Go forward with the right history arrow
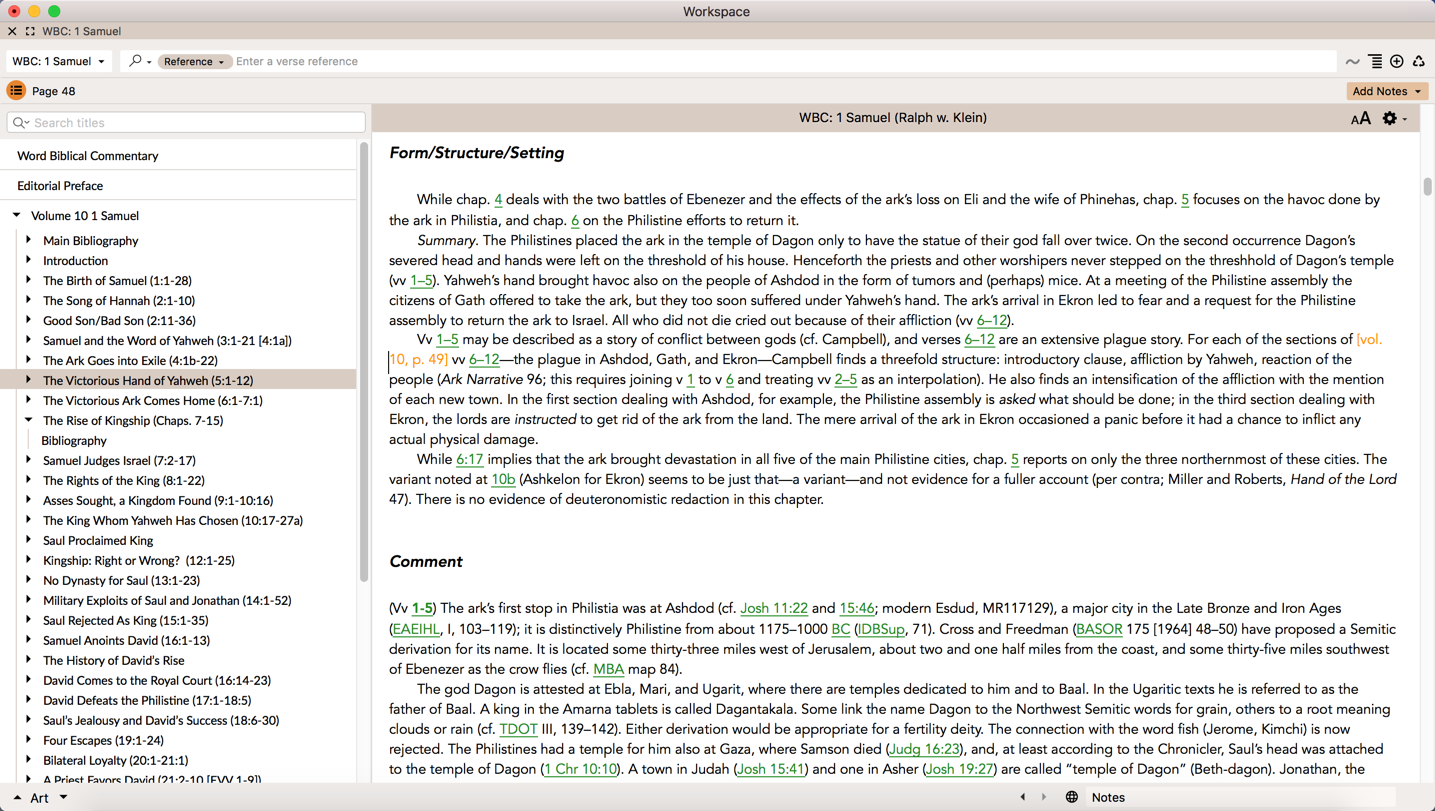The image size is (1435, 811). pos(1043,798)
